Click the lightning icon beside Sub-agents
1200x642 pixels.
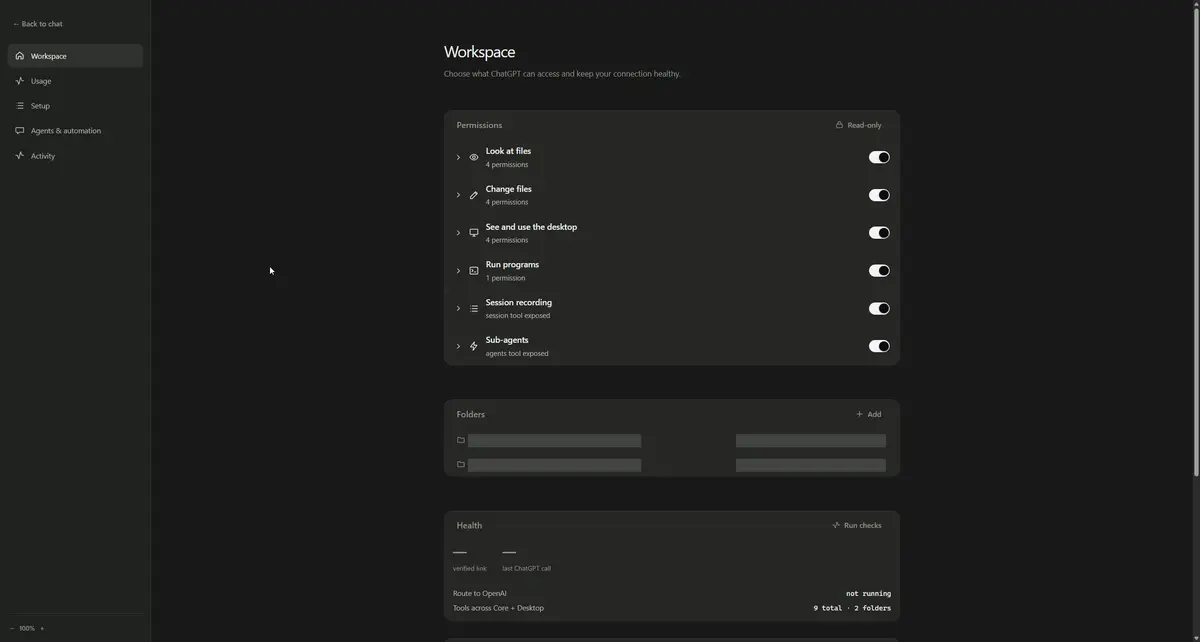point(474,346)
